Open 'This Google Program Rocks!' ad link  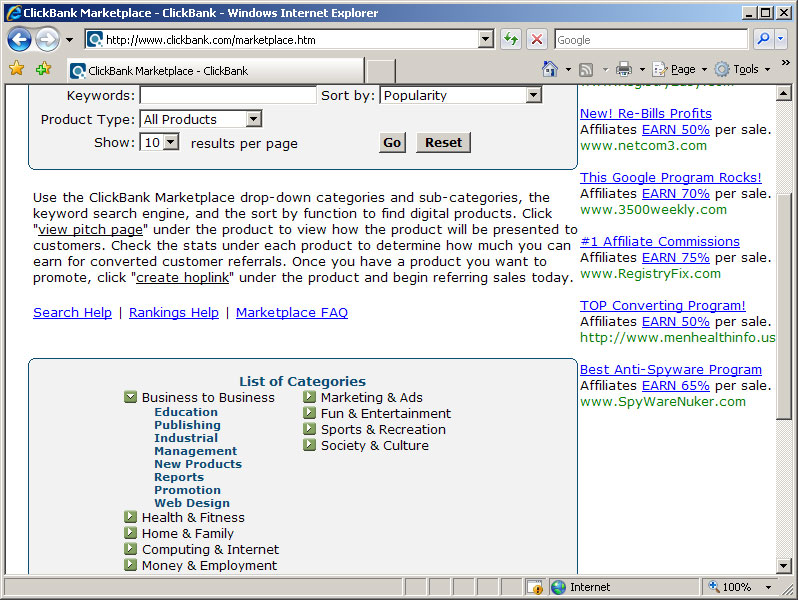(x=671, y=178)
